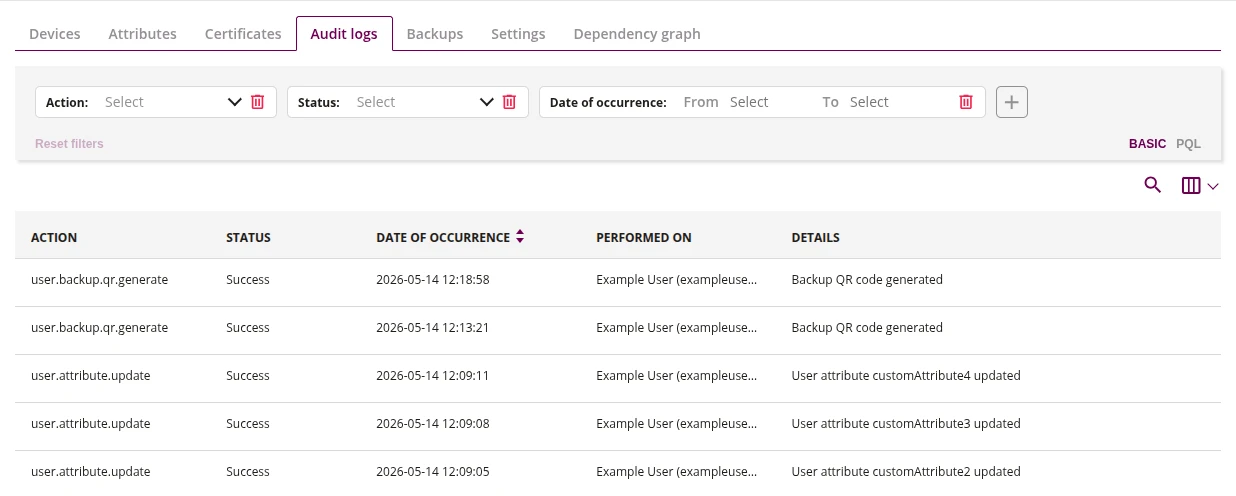Click the DETAILS column header
This screenshot has height=496, width=1236.
[x=815, y=238]
